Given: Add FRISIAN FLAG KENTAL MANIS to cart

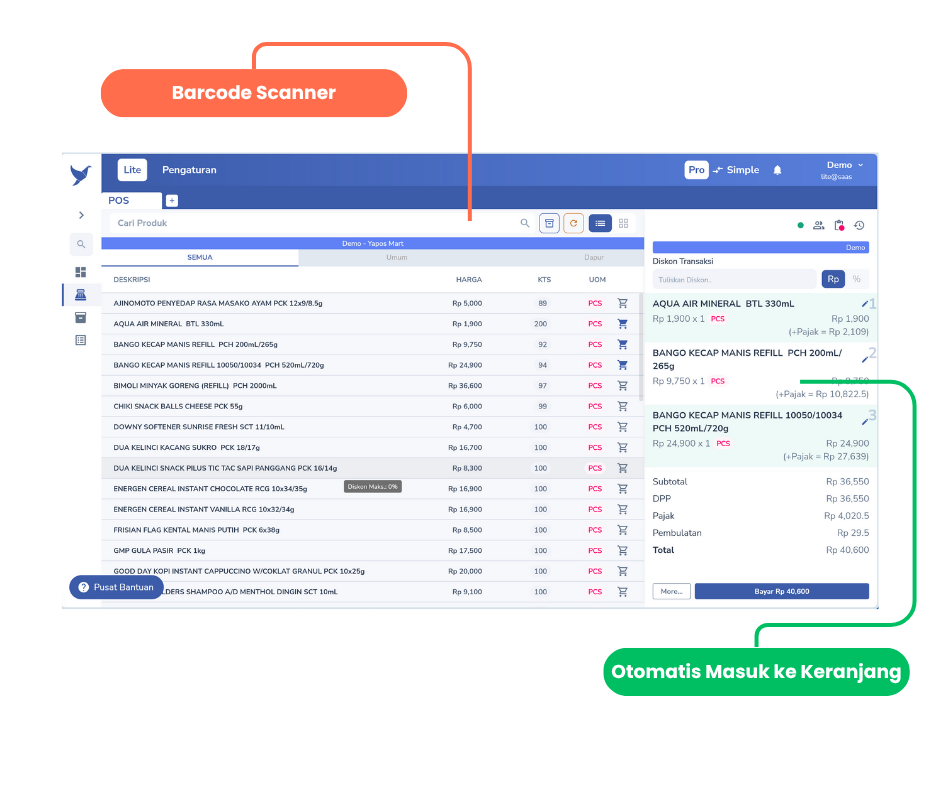Looking at the screenshot, I should (622, 530).
